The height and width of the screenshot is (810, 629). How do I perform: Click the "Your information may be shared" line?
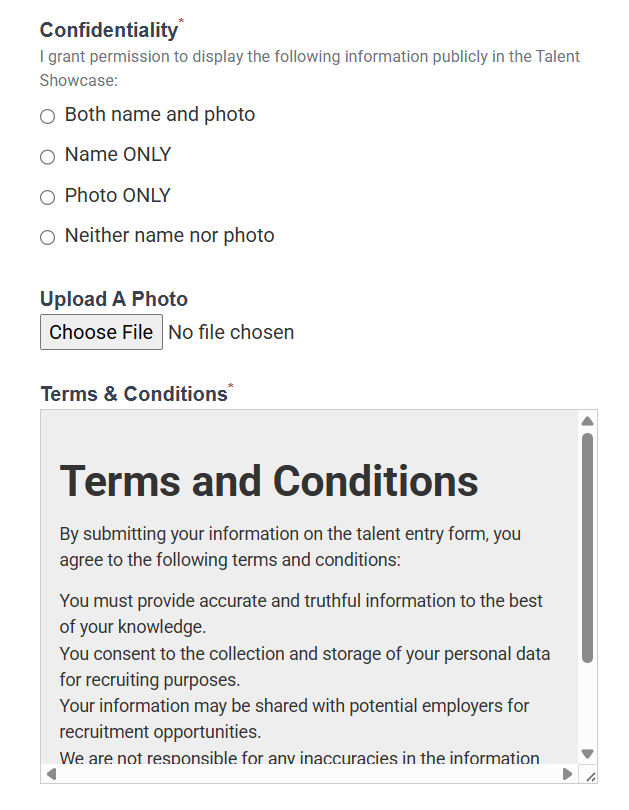tap(294, 706)
